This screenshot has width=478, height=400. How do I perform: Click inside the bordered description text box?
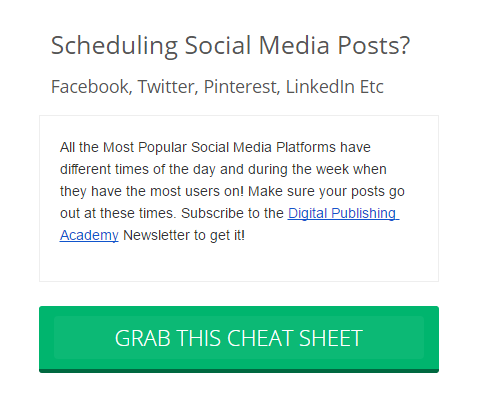click(x=239, y=198)
